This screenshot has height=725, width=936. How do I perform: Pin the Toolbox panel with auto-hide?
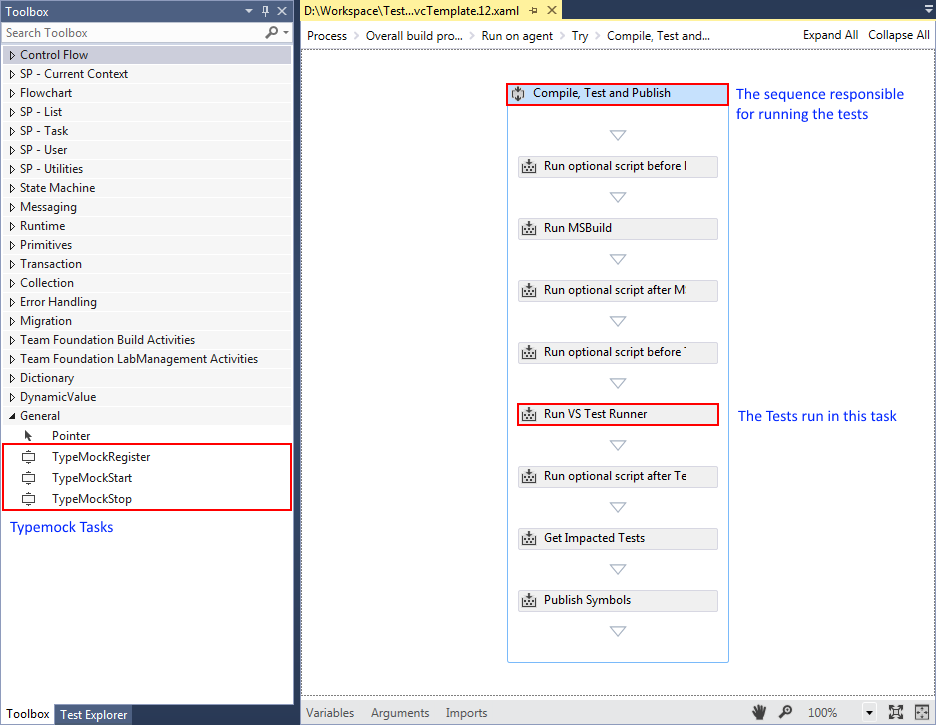[265, 11]
